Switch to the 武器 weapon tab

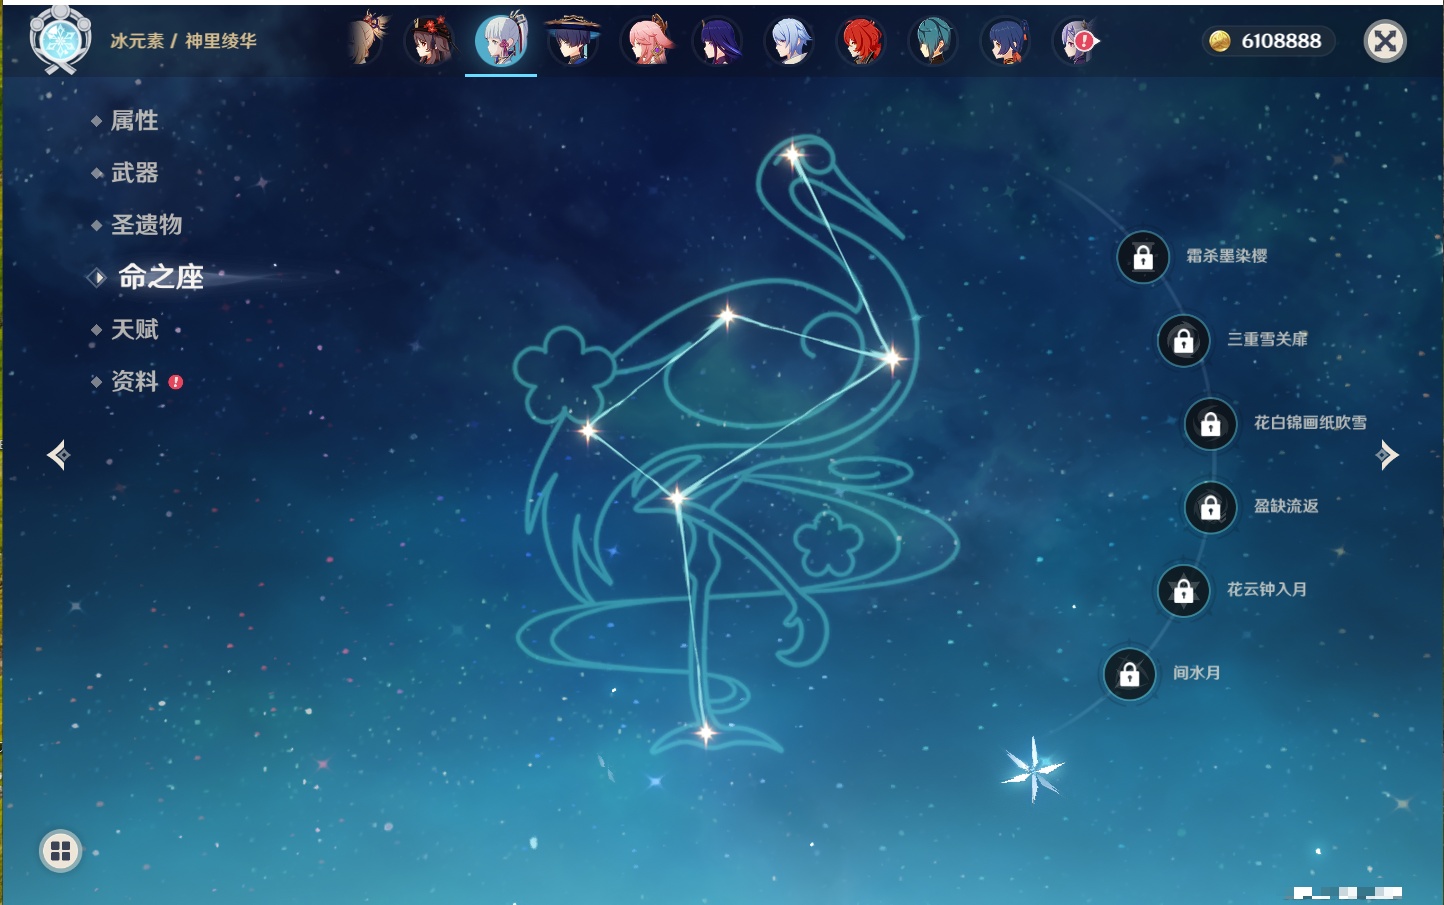coord(134,173)
